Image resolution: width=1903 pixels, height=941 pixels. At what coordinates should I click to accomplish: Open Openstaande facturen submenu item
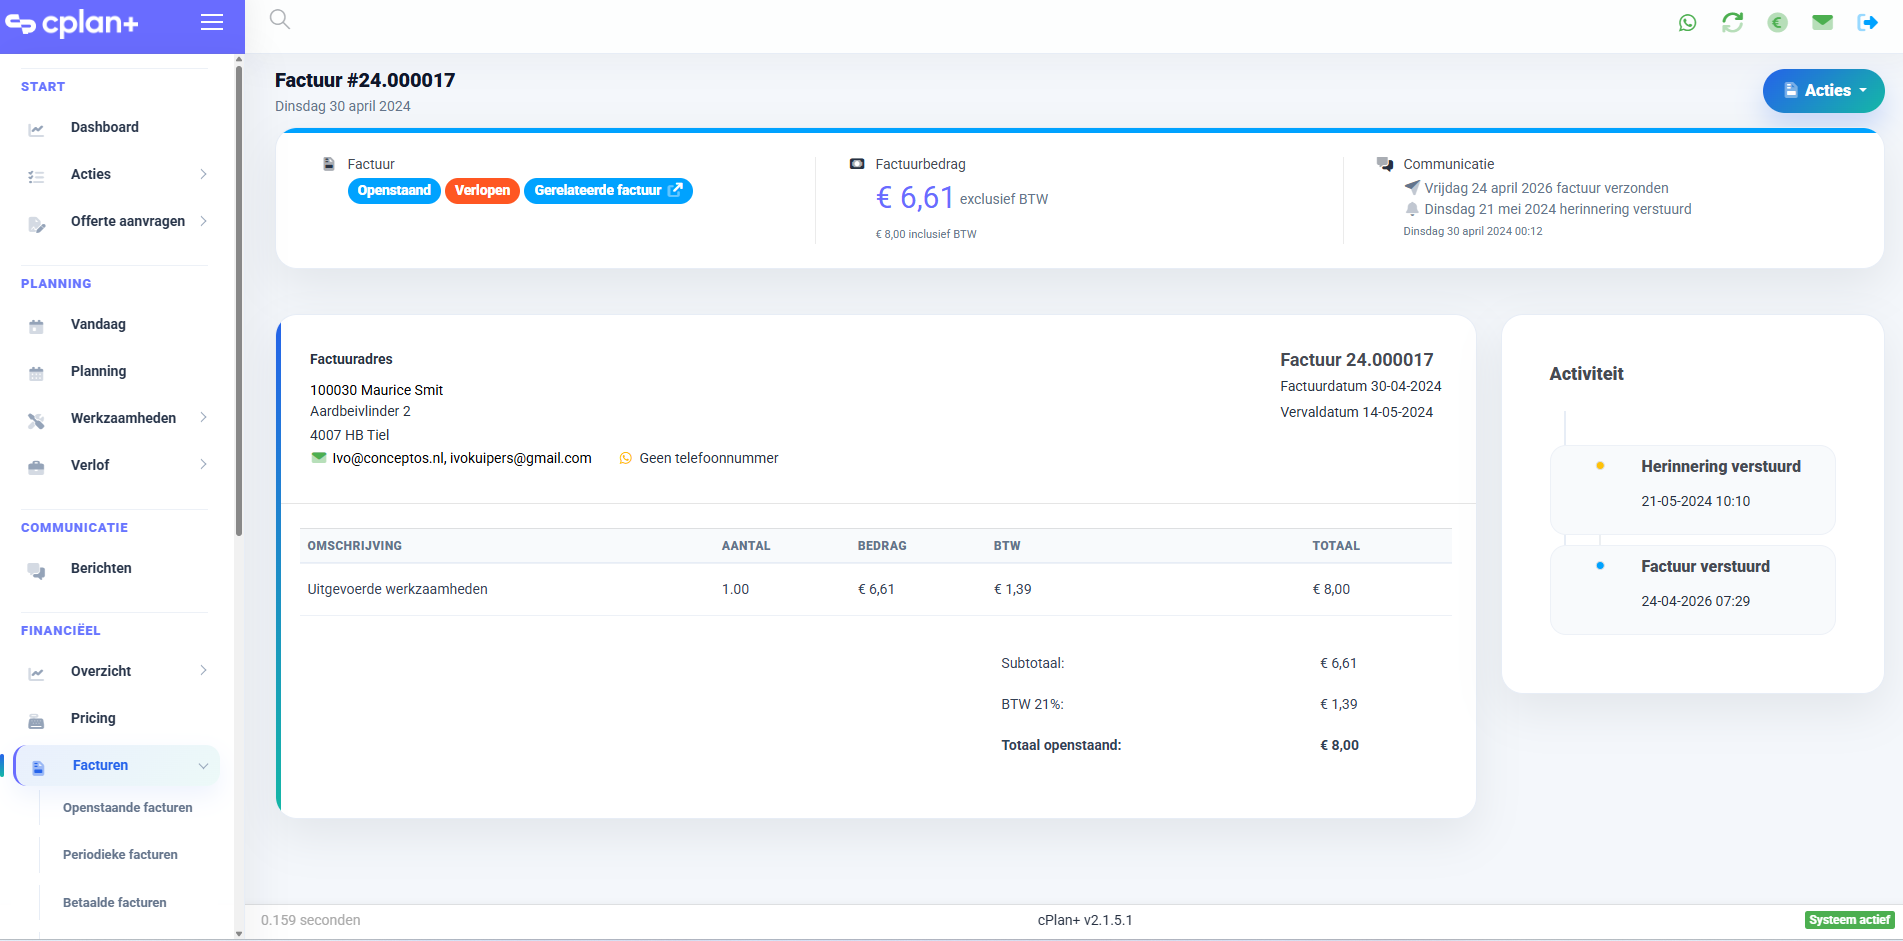(127, 807)
